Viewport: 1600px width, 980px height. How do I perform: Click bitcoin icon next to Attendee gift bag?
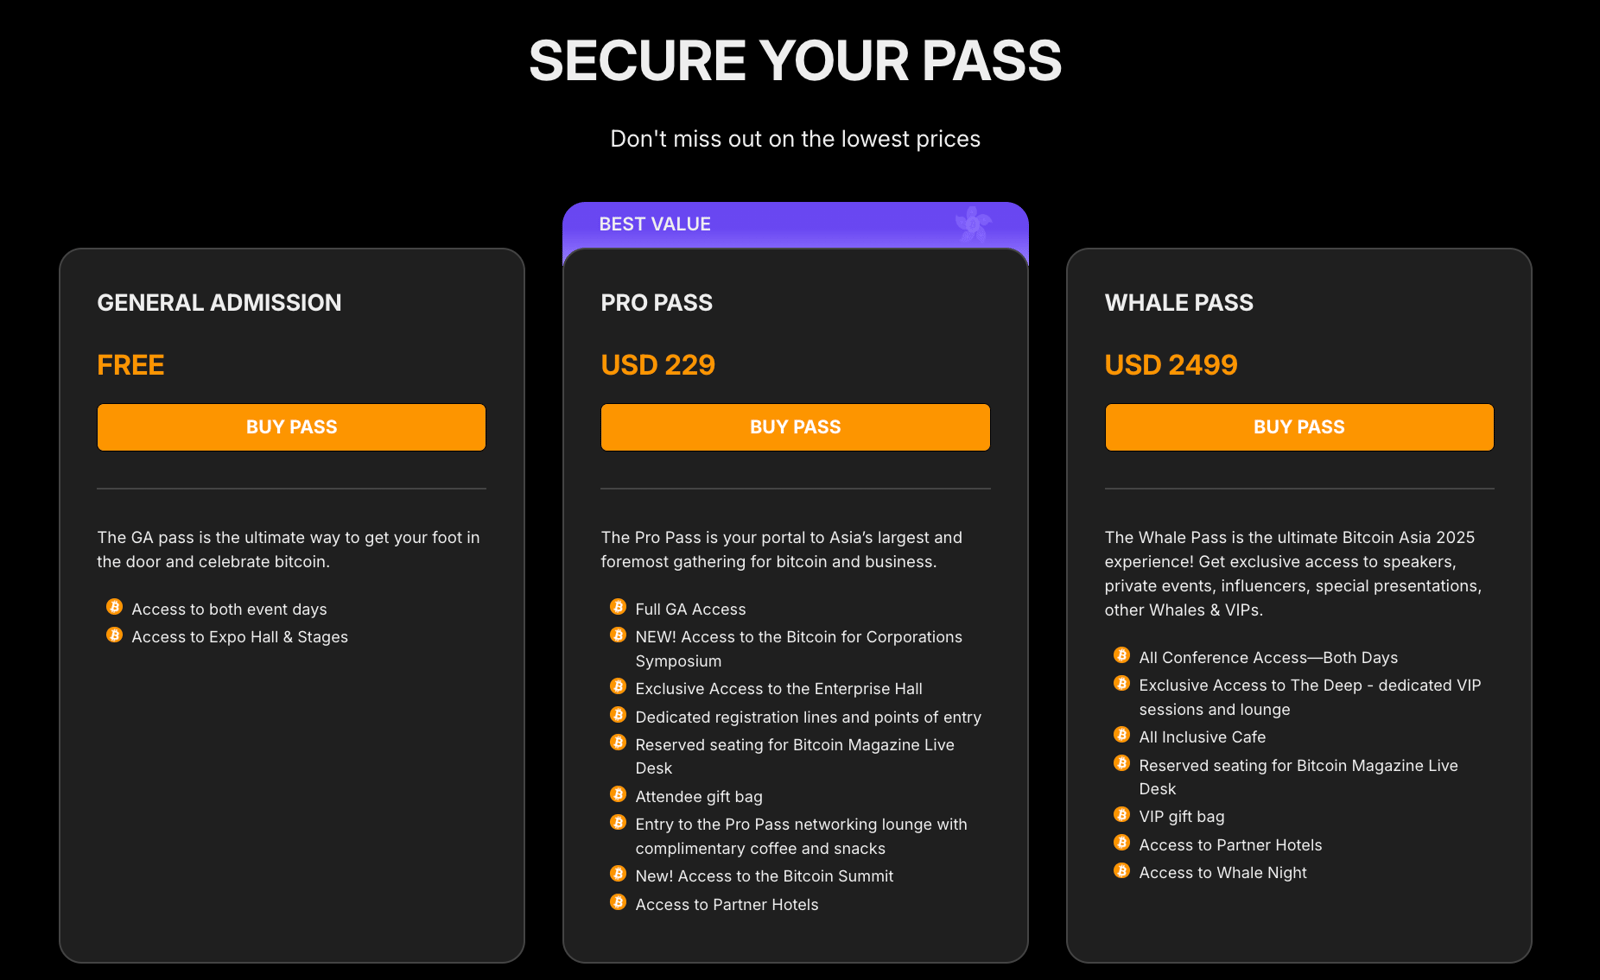point(618,794)
